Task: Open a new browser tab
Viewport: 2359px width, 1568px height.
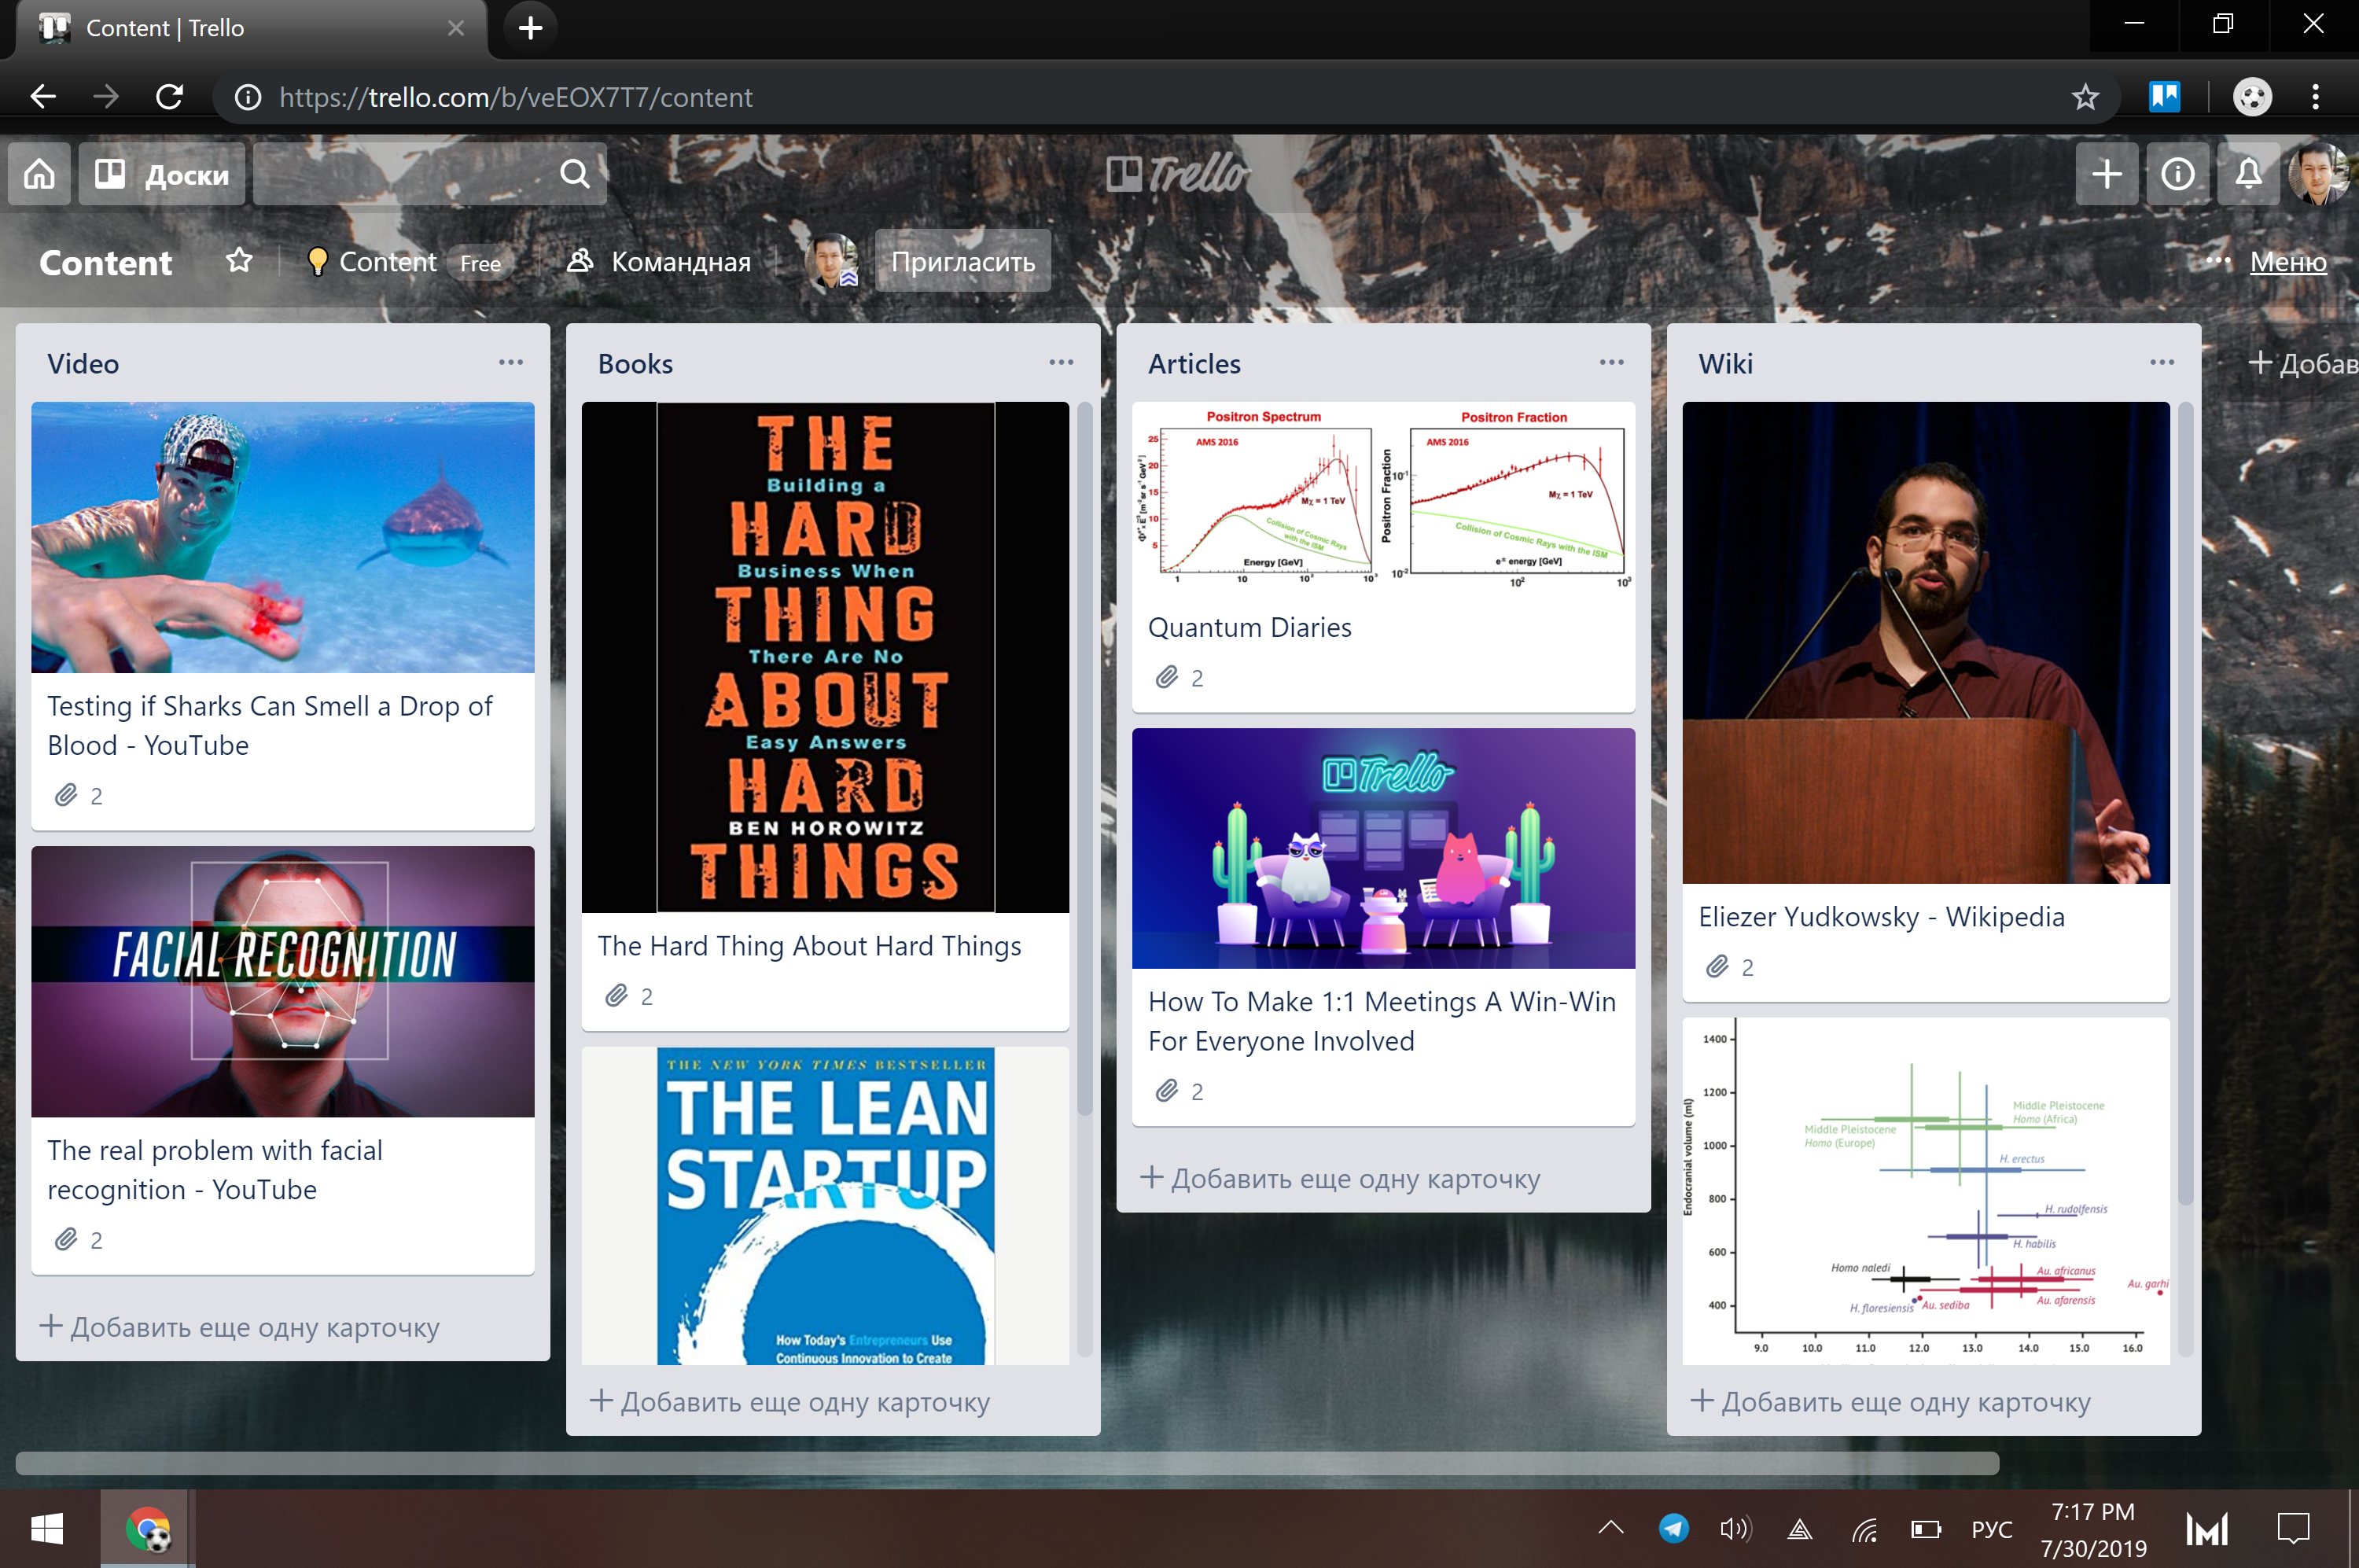Action: click(x=530, y=28)
